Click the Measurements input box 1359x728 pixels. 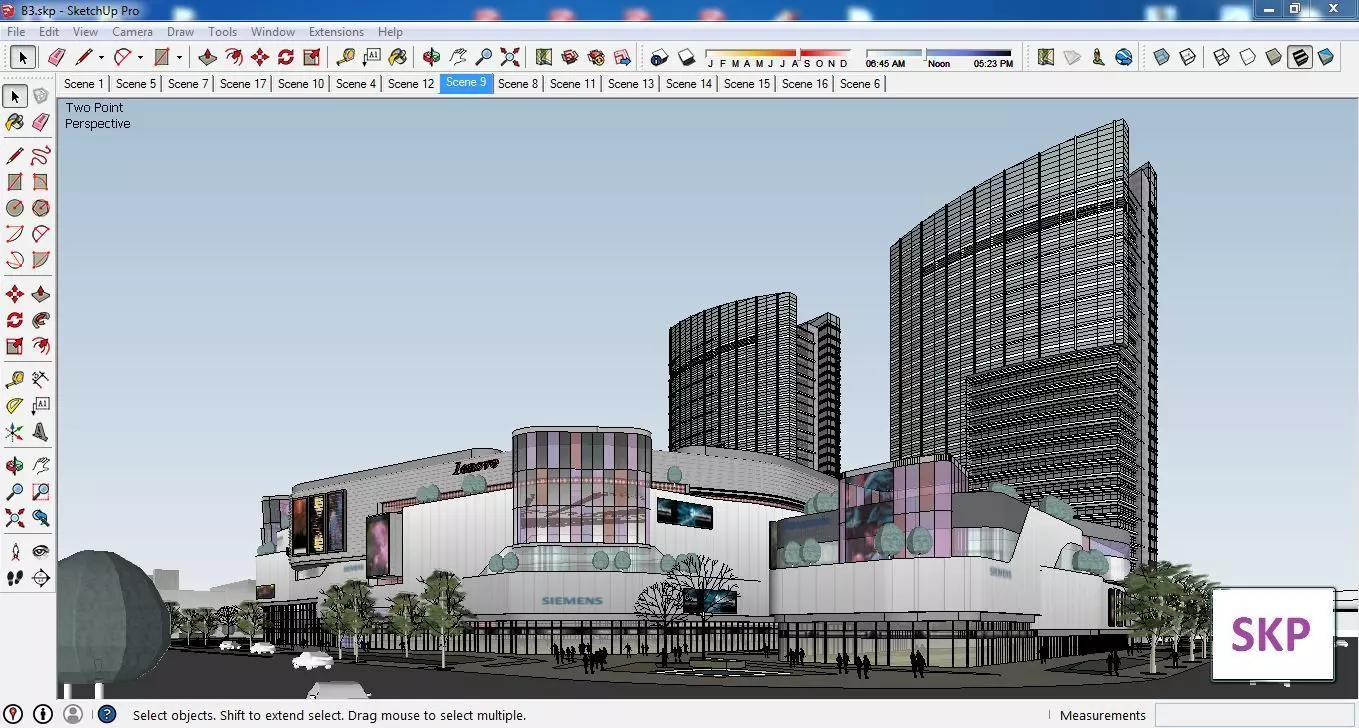pos(1255,715)
